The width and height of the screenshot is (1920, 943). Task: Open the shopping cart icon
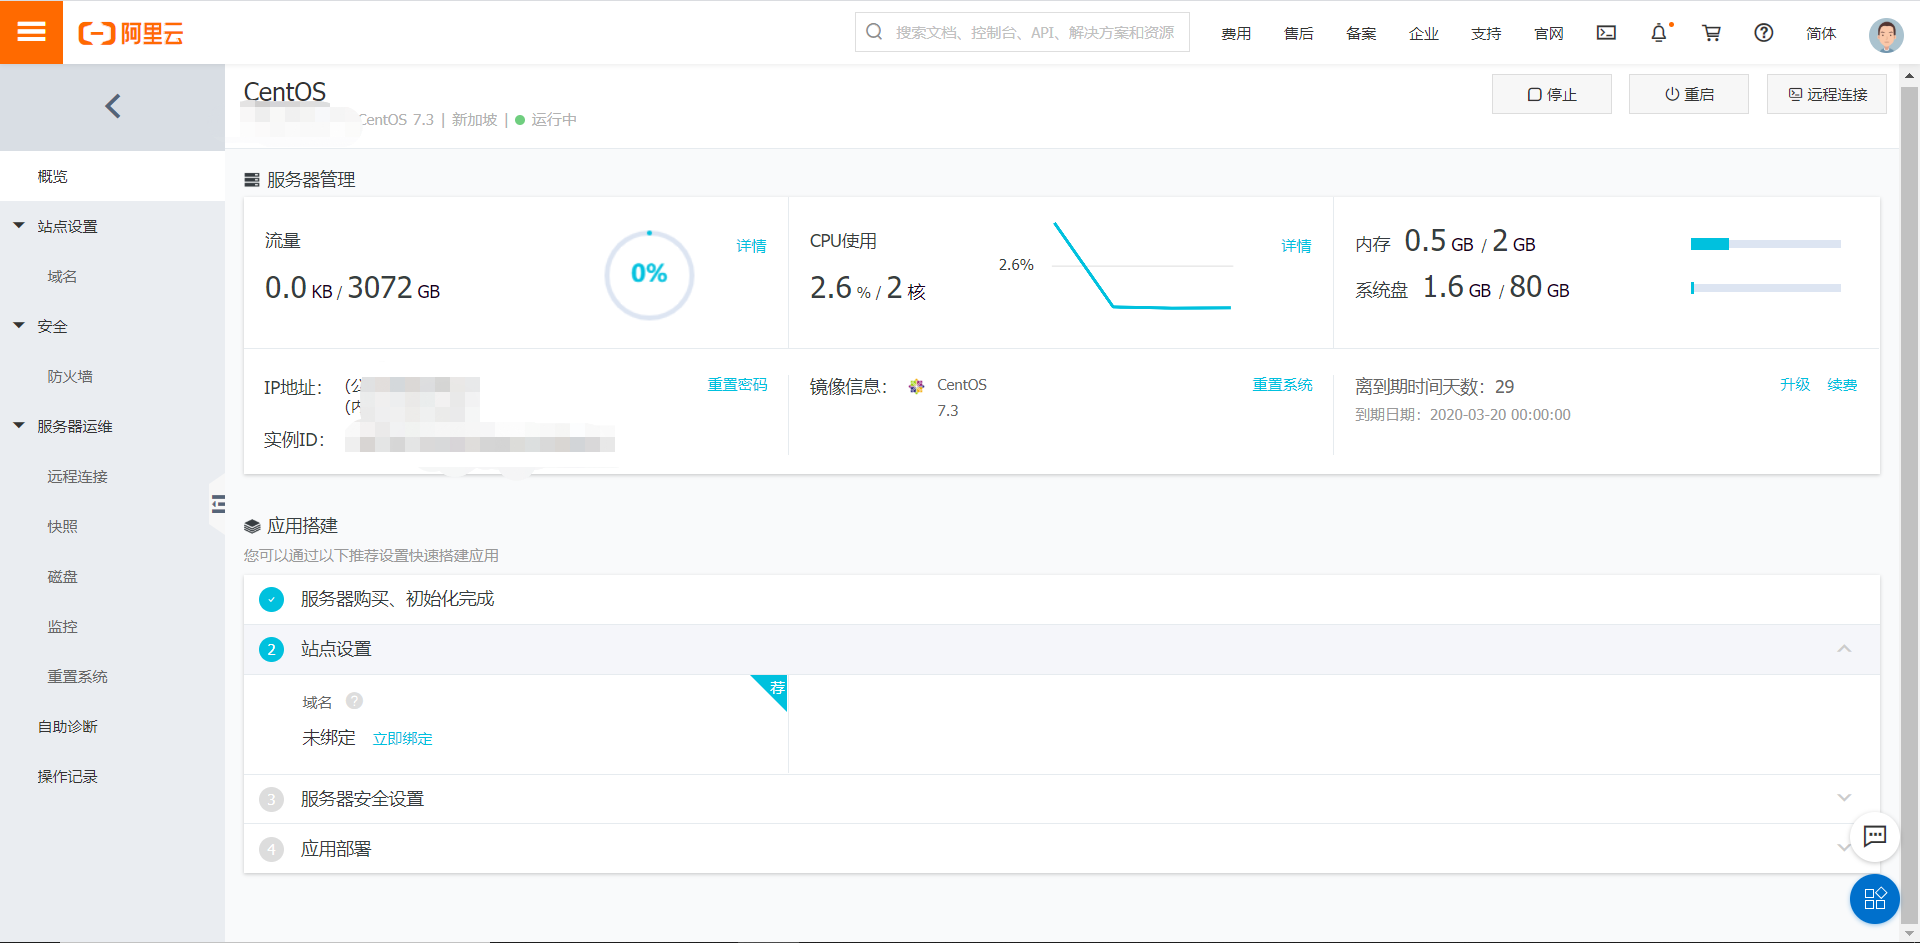coord(1711,33)
